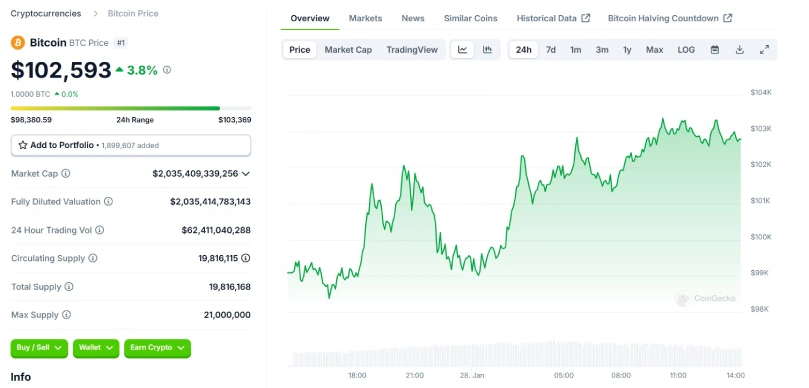Click the Bitcoin orange logo icon
The height and width of the screenshot is (388, 809).
[18, 42]
